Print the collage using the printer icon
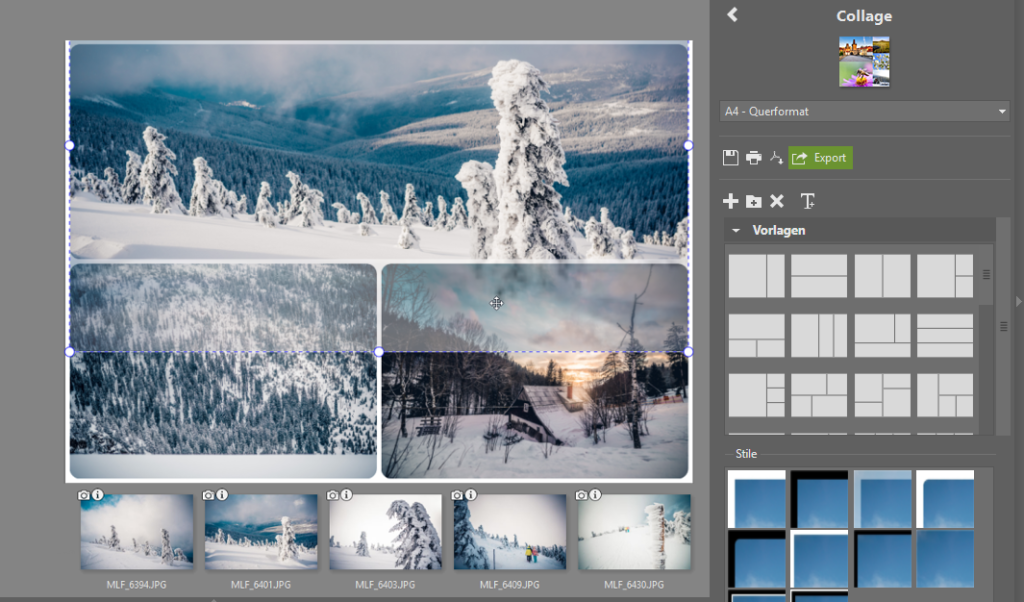This screenshot has height=602, width=1024. click(x=754, y=157)
